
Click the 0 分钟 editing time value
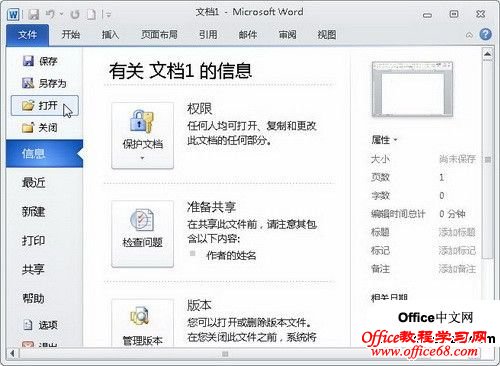tap(452, 213)
